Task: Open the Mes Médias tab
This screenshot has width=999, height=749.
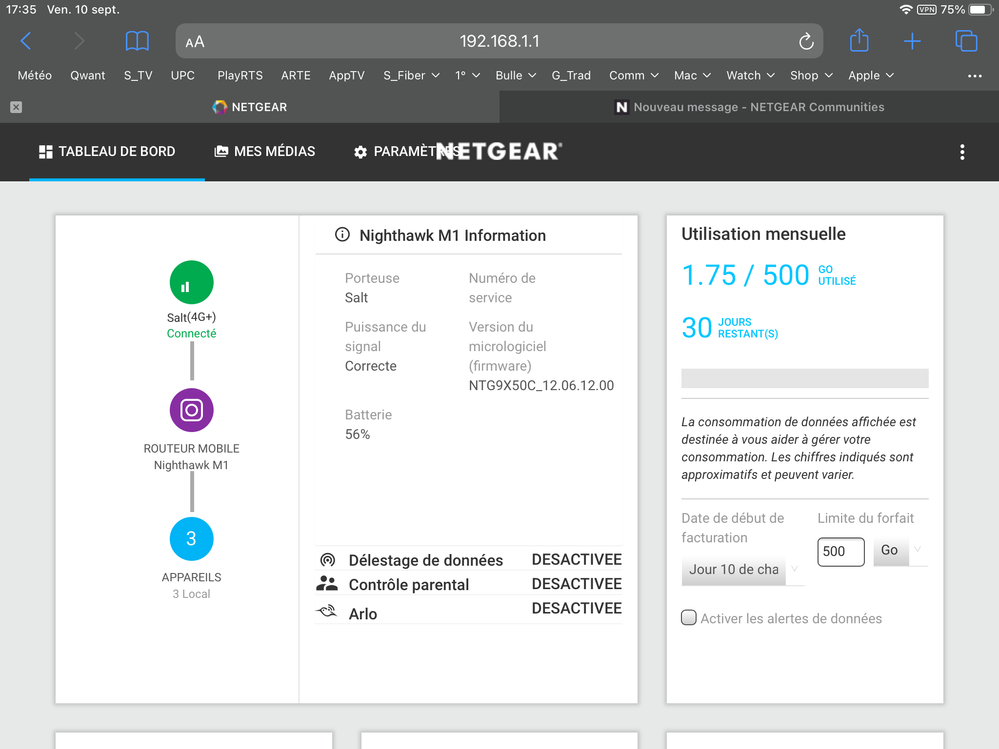Action: click(x=265, y=152)
